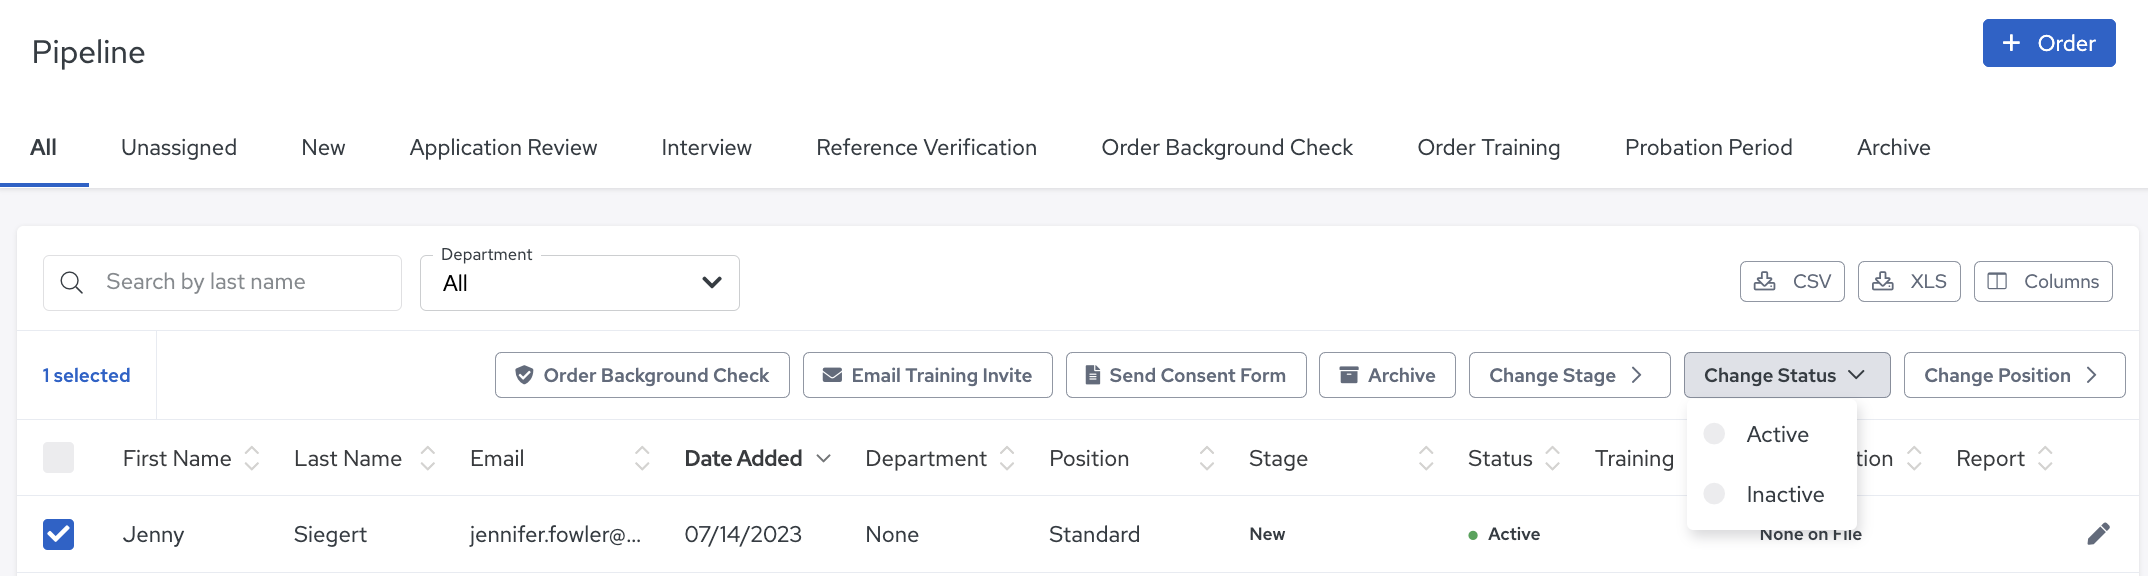Image resolution: width=2148 pixels, height=576 pixels.
Task: Click the last name Siegert cell
Action: pos(330,534)
